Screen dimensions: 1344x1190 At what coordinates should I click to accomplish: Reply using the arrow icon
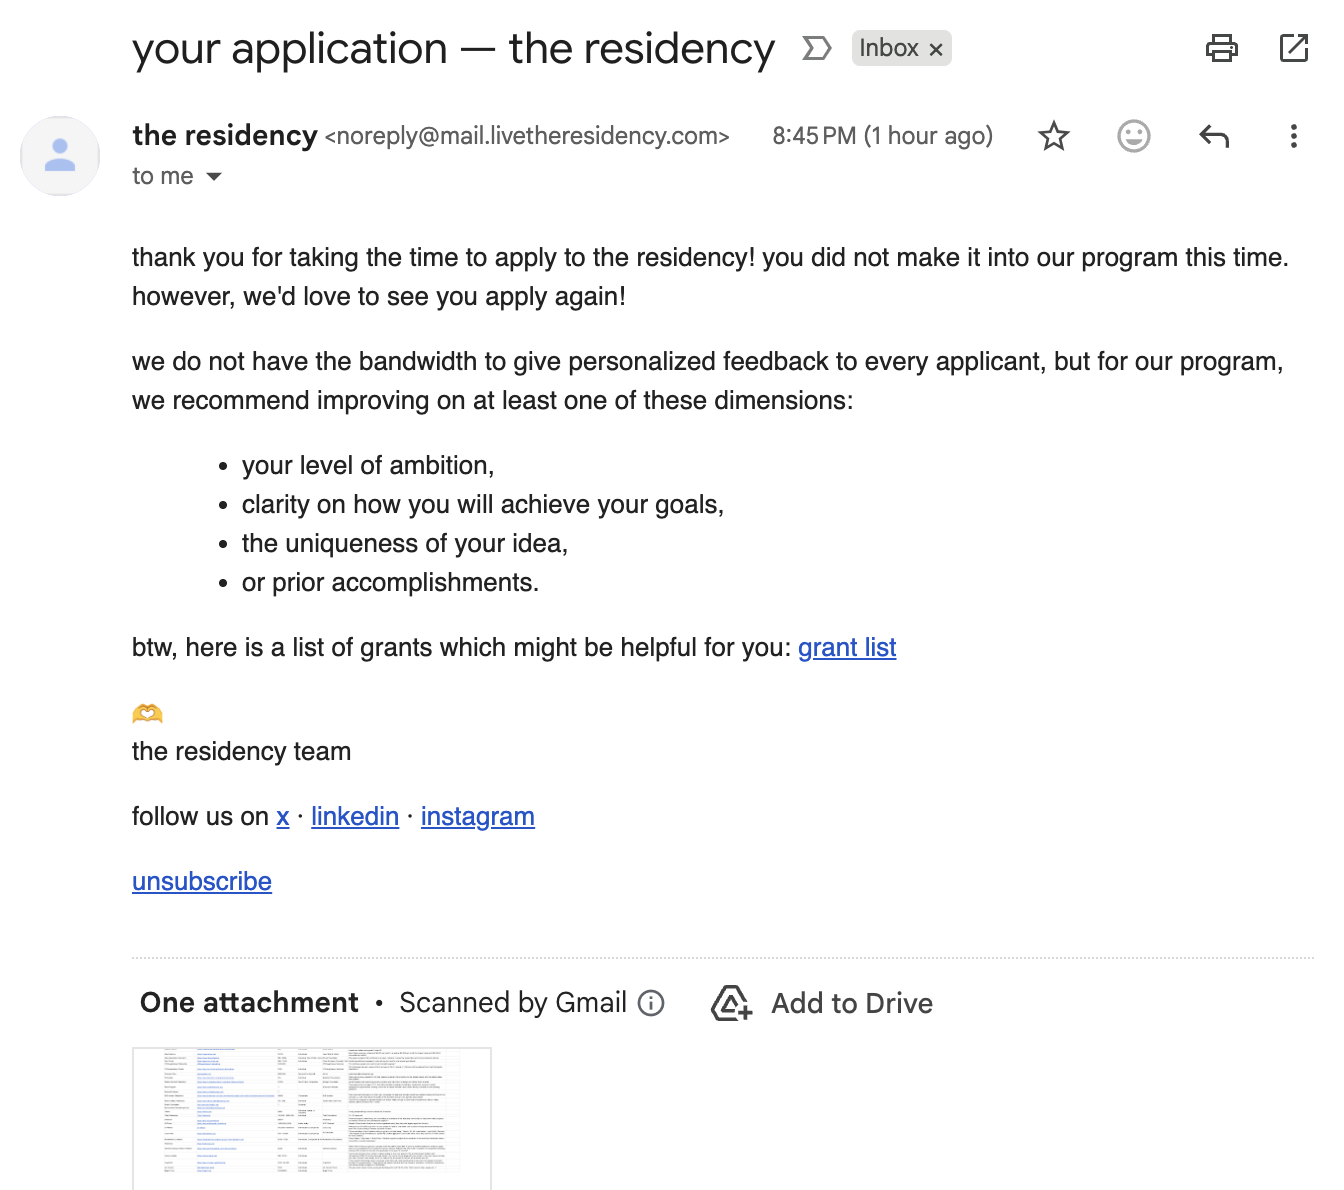pos(1213,136)
